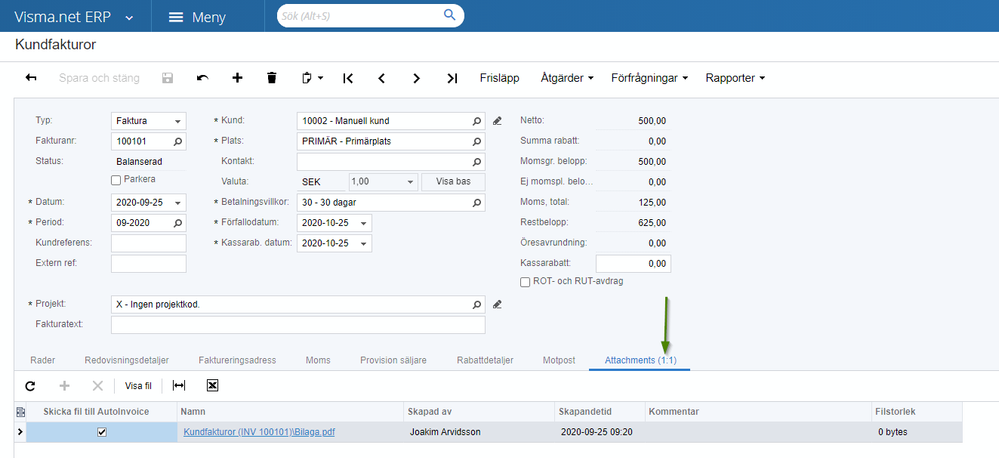This screenshot has height=458, width=999.
Task: Click the fit columns icon in grid toolbar
Action: coord(179,385)
